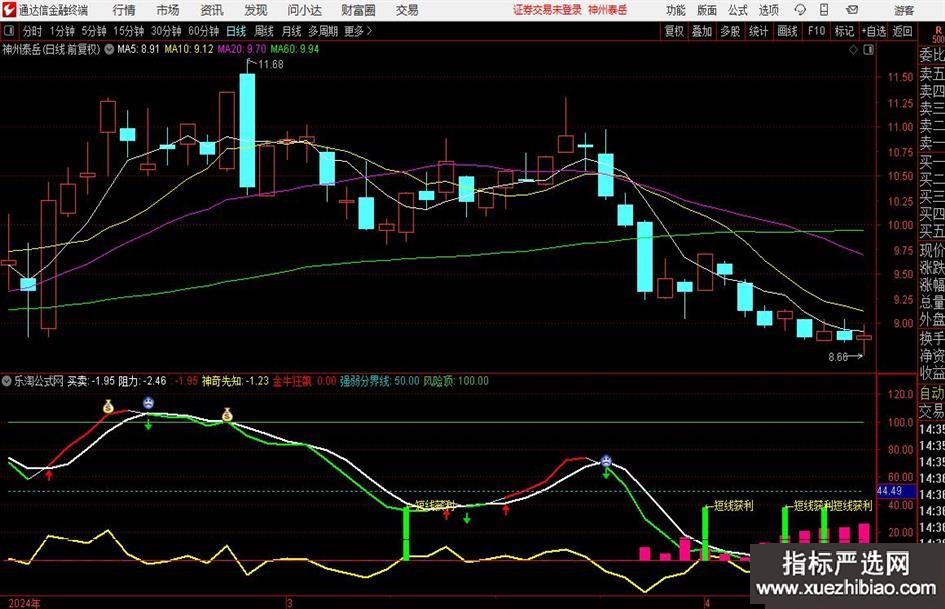This screenshot has width=945, height=609.
Task: Open the 公式 formula menu
Action: coord(738,10)
